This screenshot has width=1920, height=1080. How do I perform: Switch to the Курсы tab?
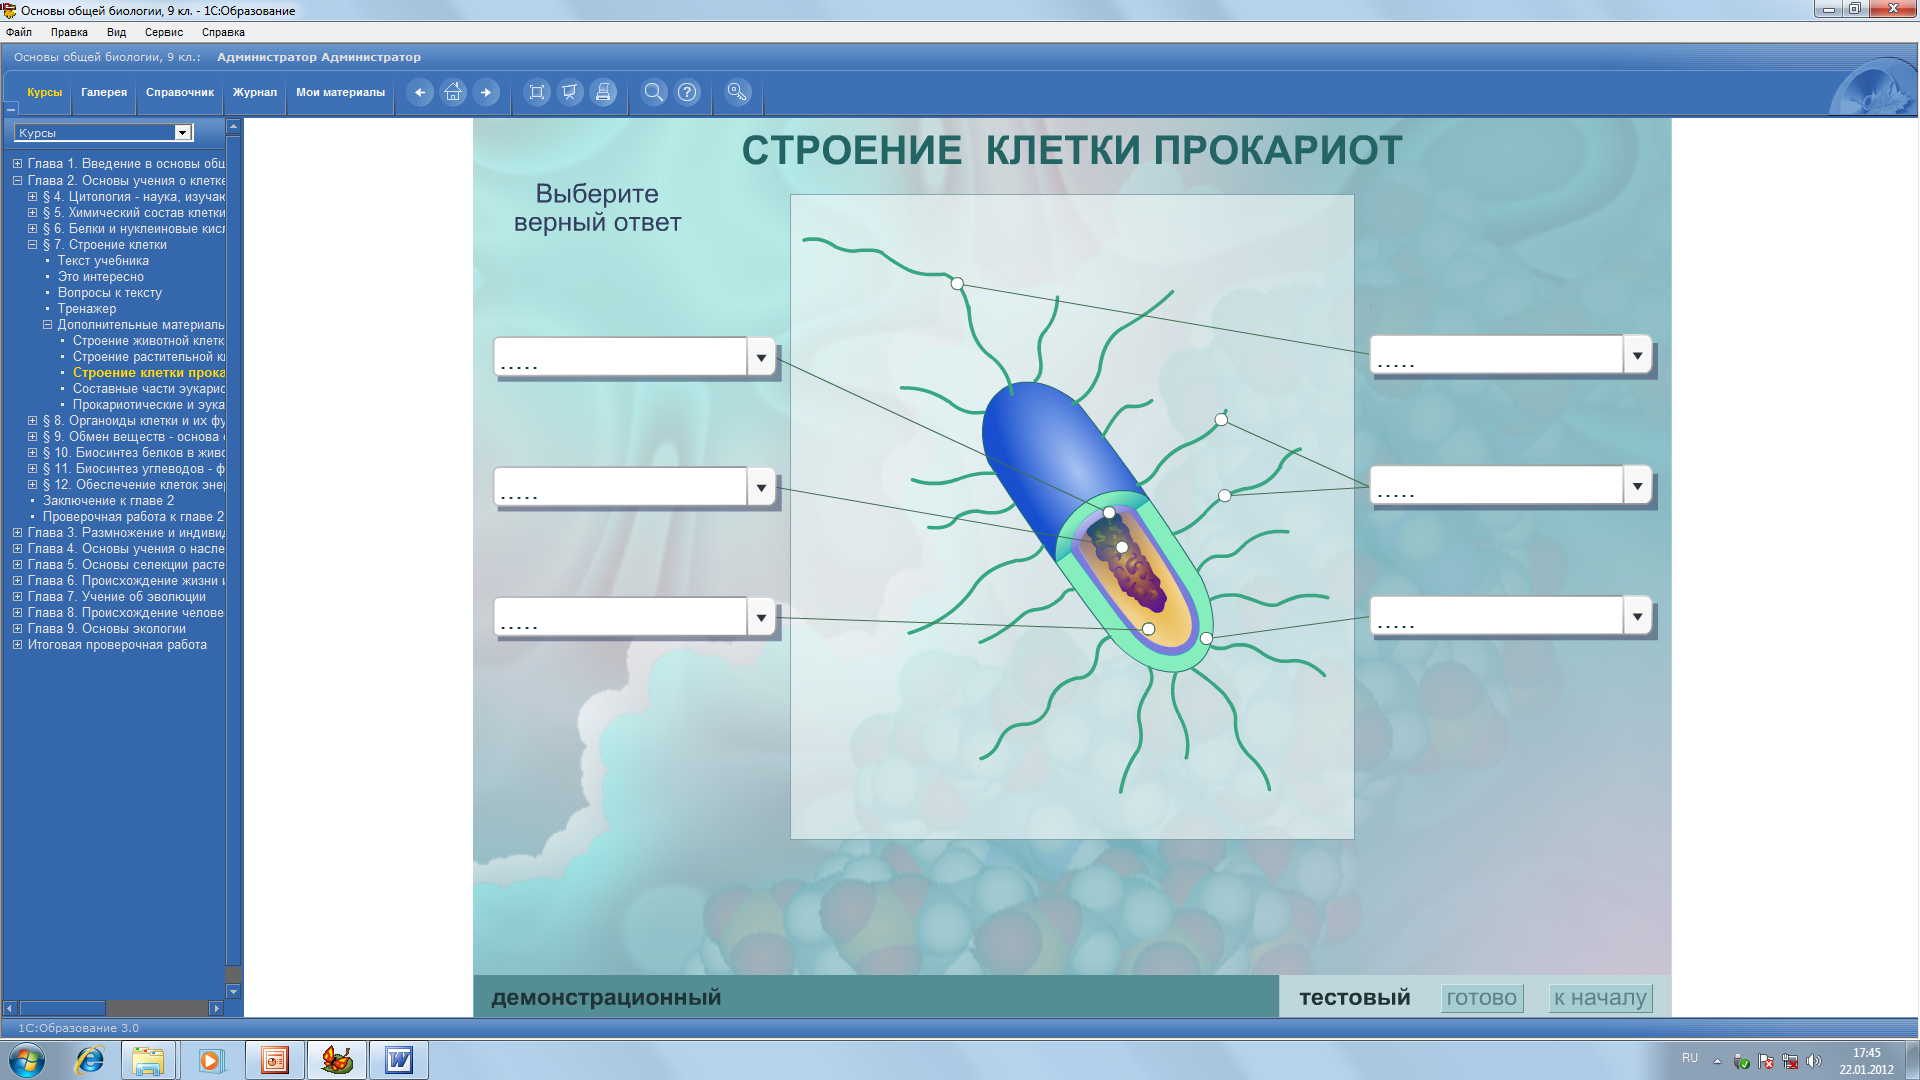(45, 92)
